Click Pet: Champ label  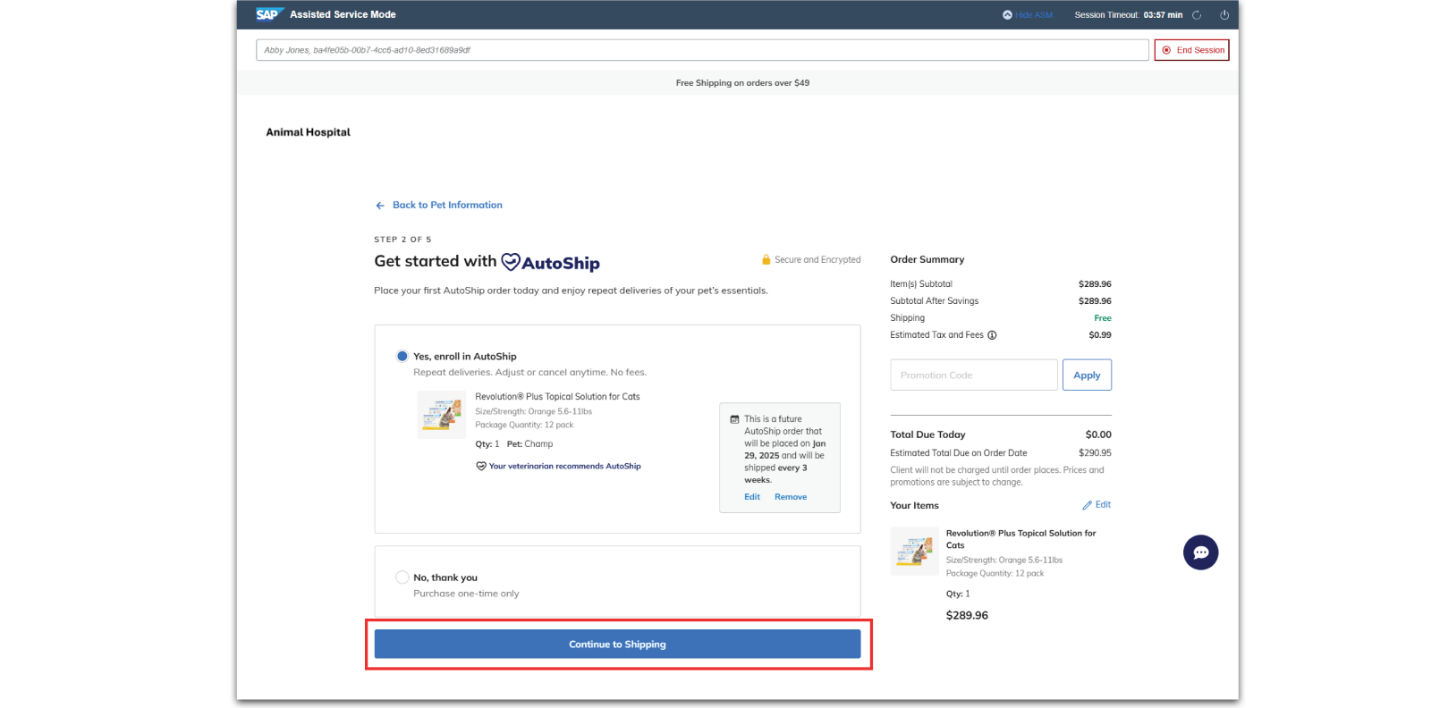(x=530, y=444)
